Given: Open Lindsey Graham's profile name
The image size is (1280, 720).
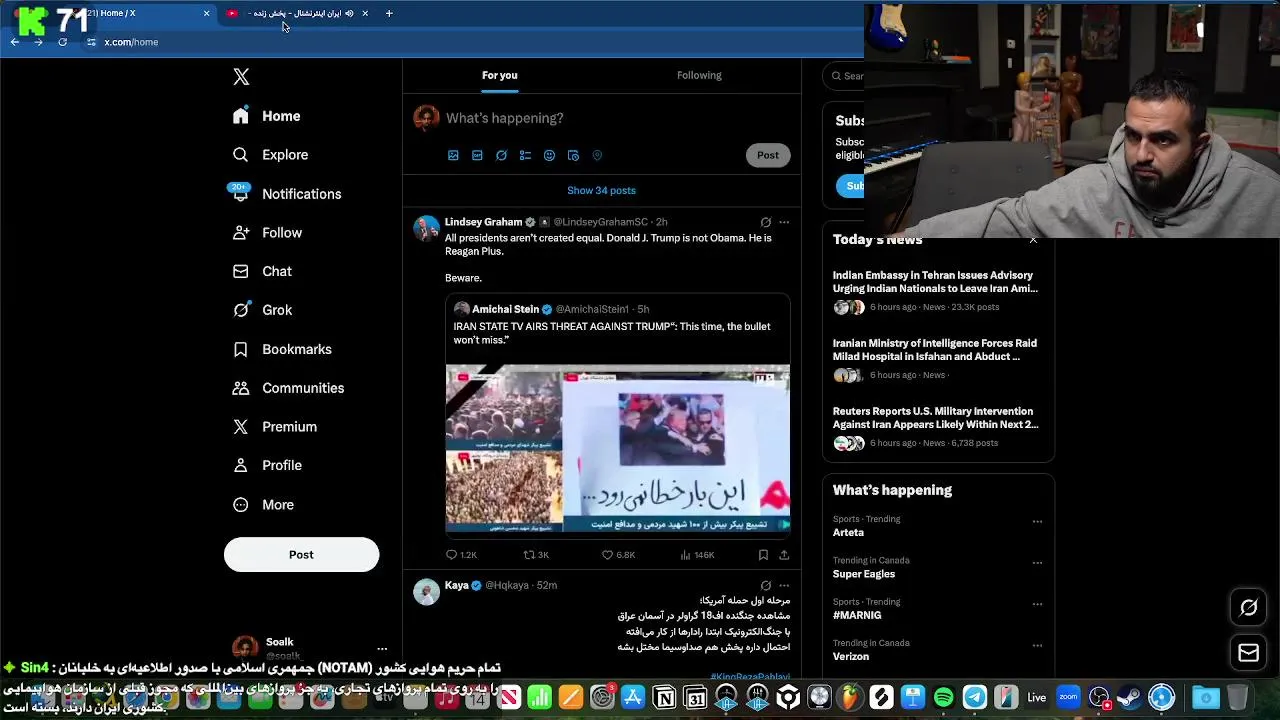Looking at the screenshot, I should [483, 222].
